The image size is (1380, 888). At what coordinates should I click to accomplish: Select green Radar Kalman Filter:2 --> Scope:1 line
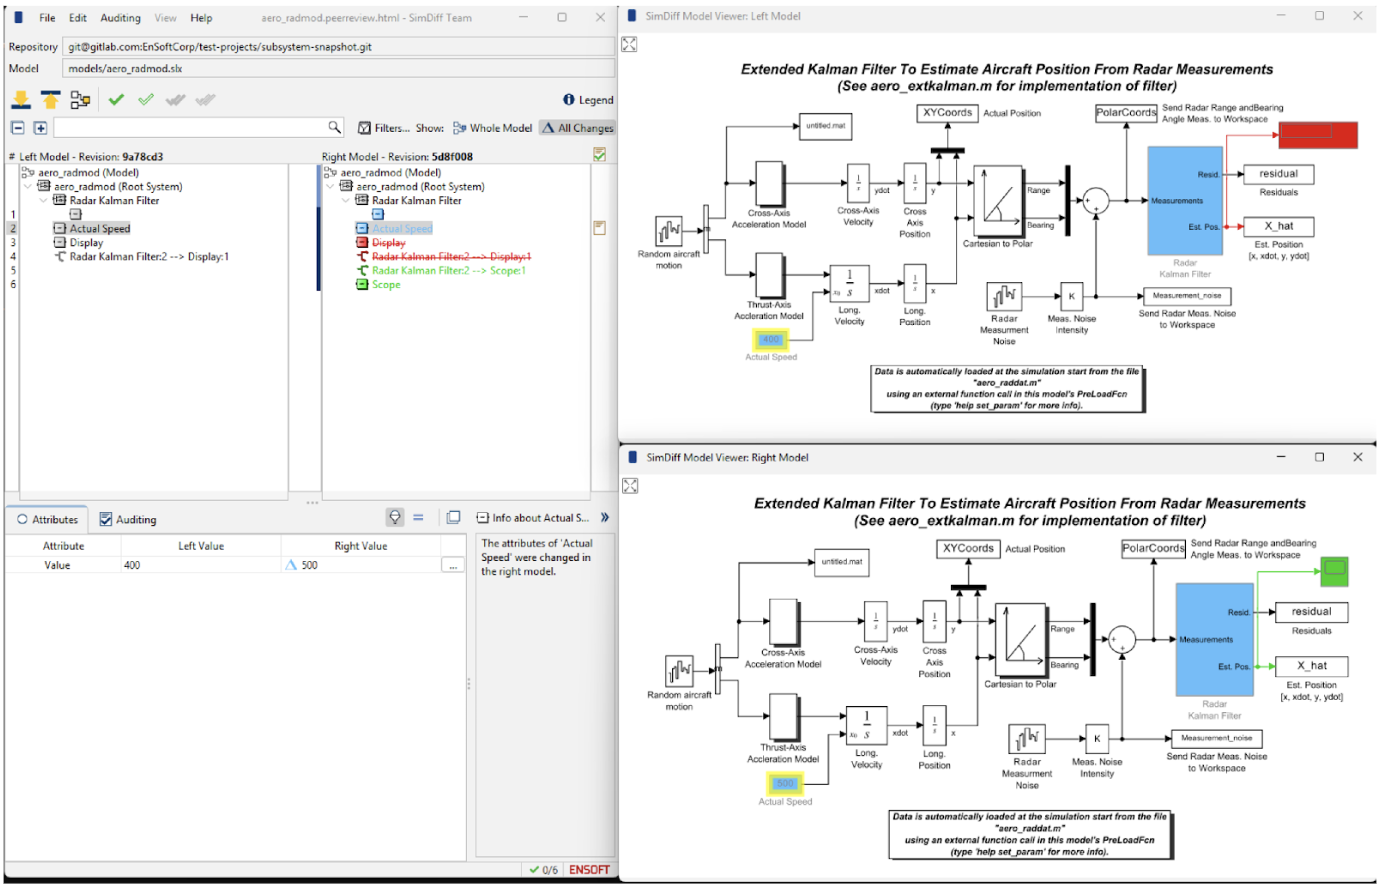(448, 271)
